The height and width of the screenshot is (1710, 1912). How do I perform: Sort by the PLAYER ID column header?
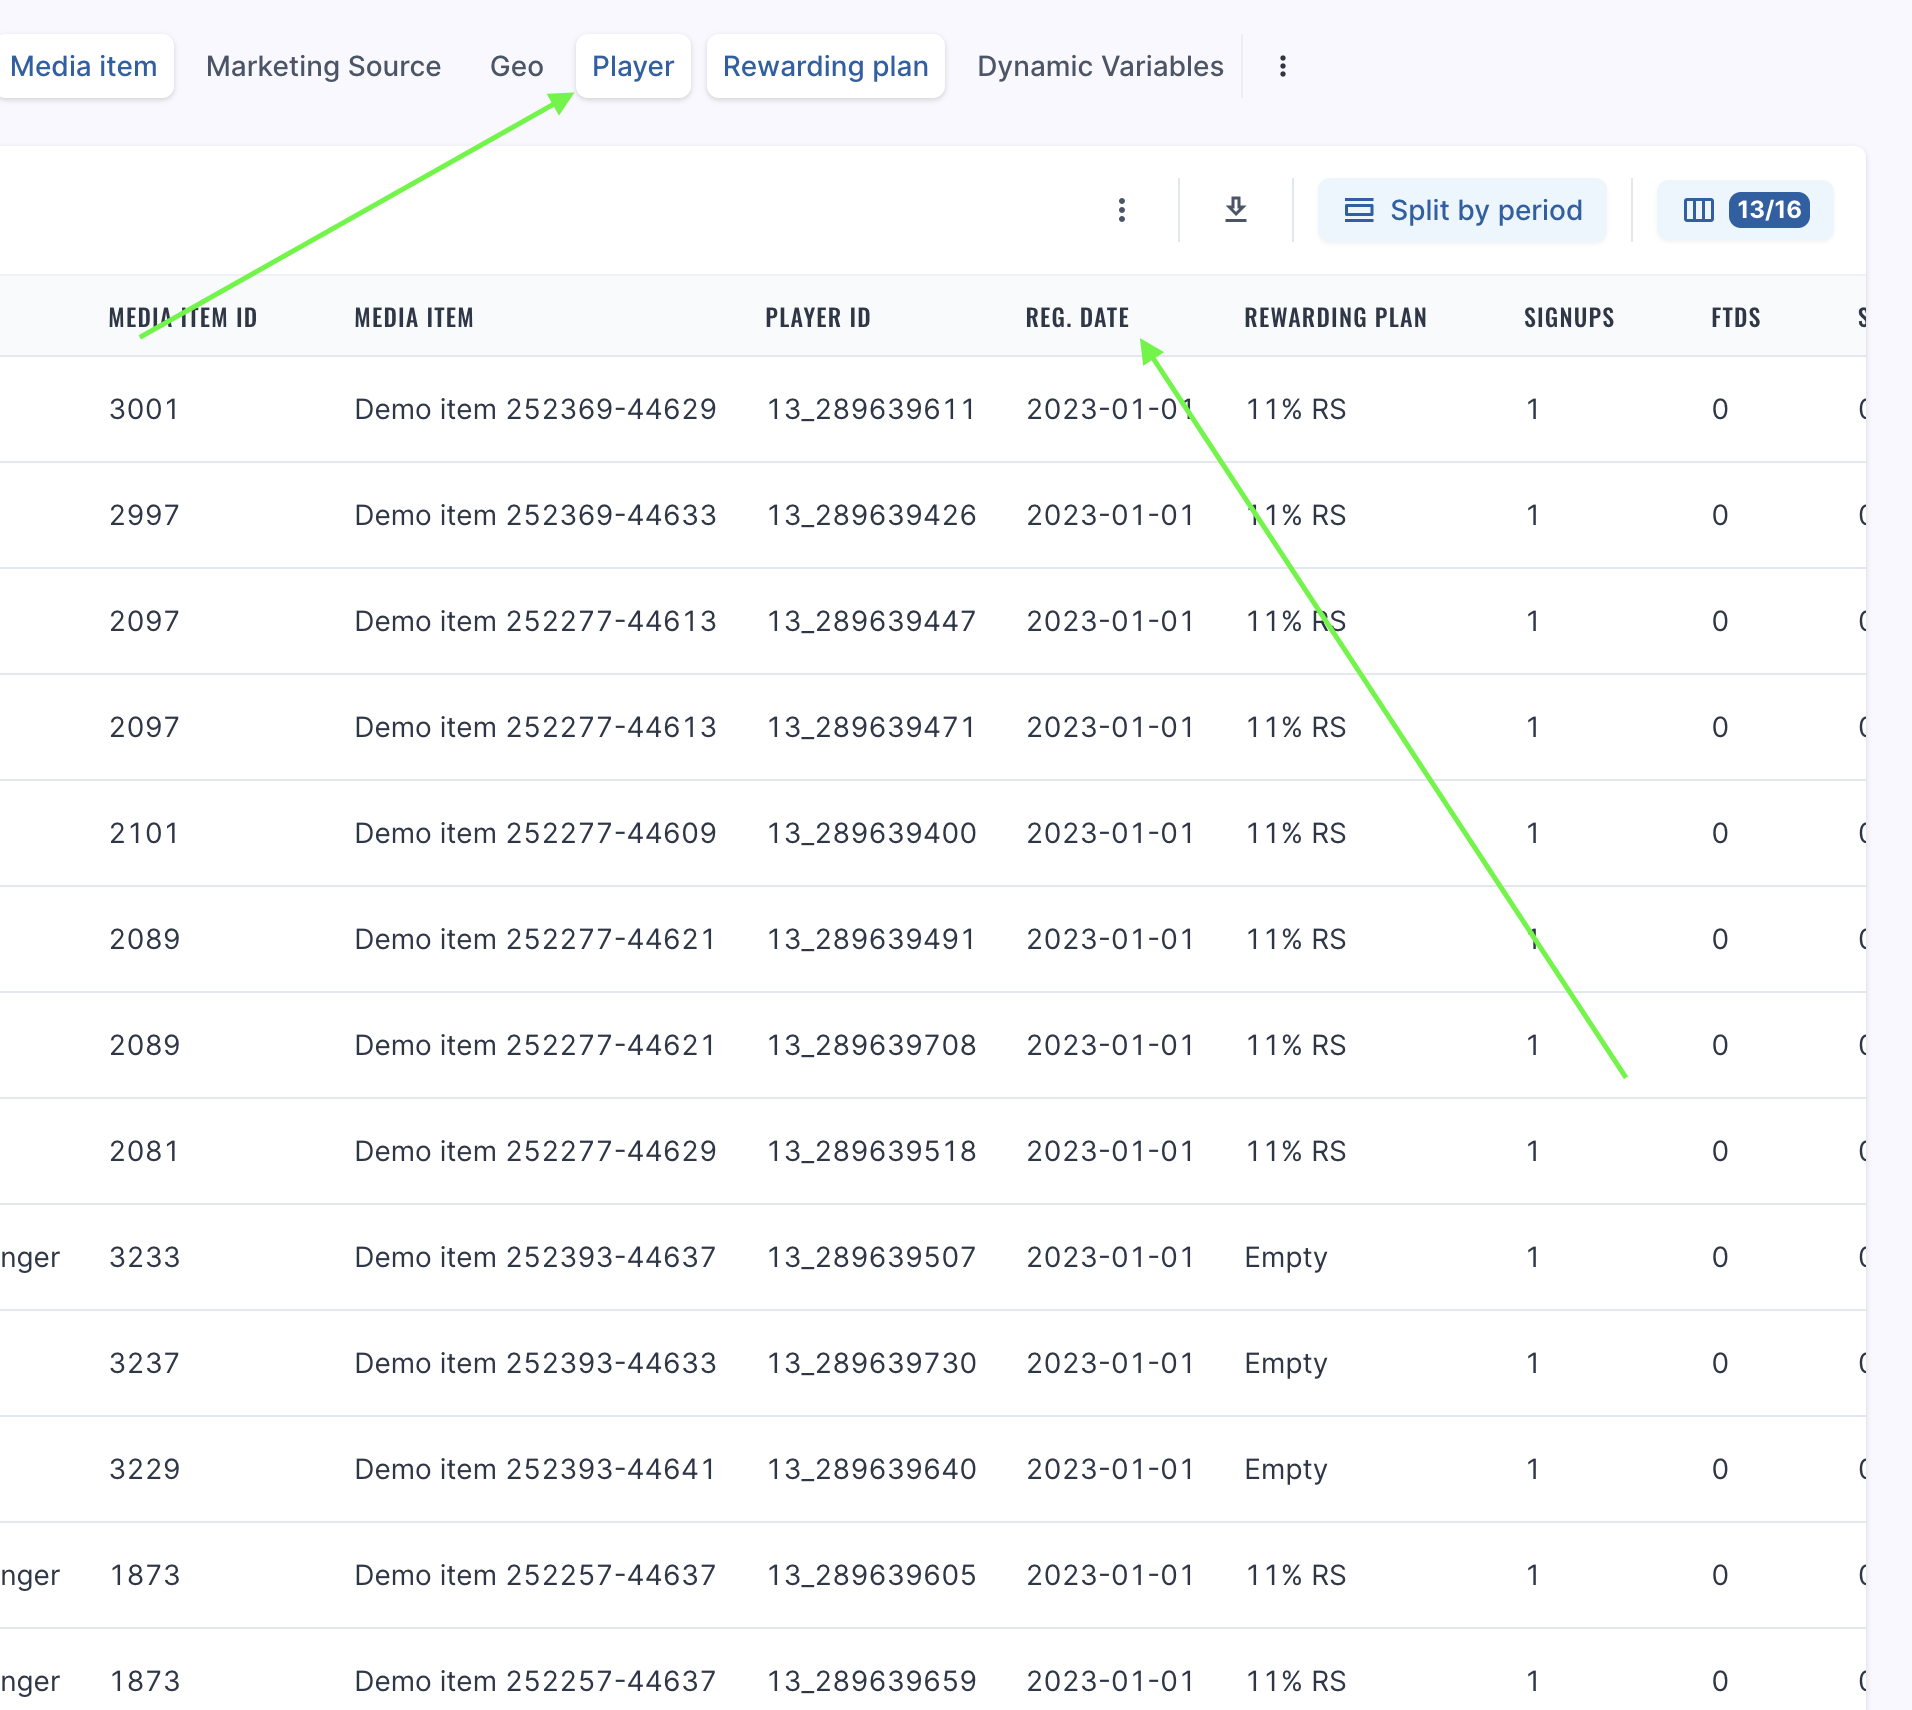818,318
